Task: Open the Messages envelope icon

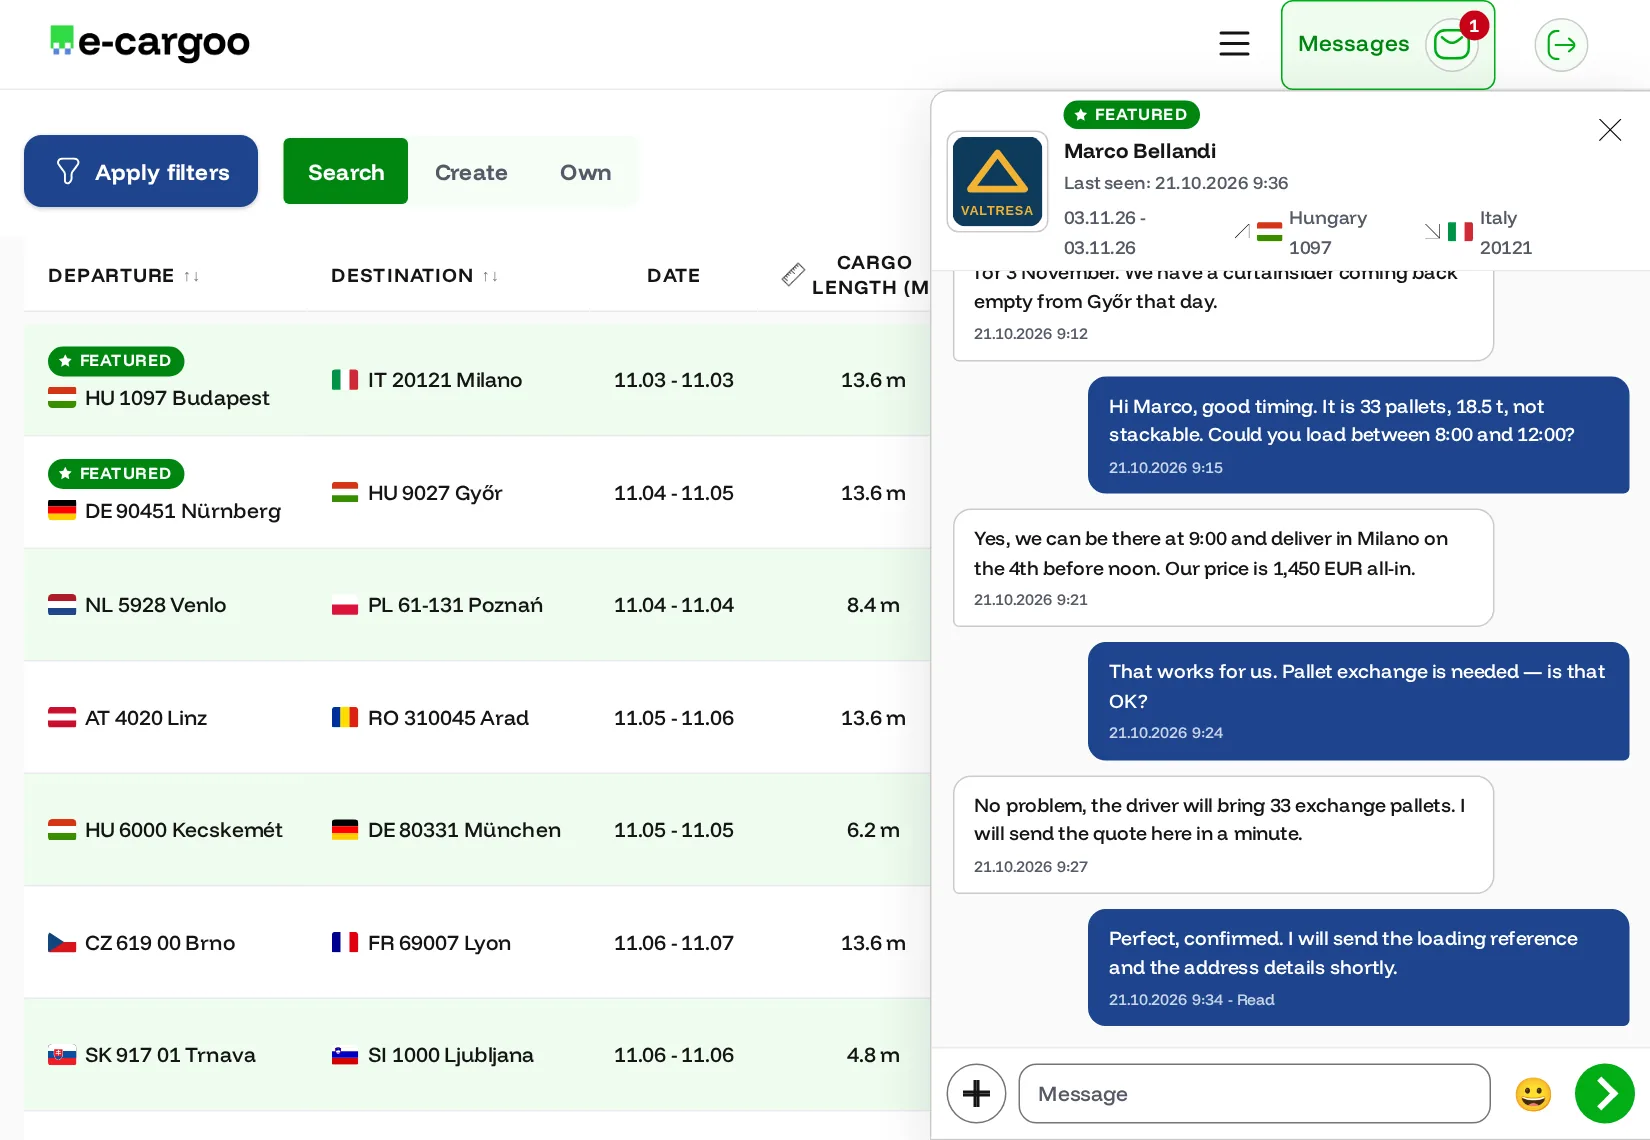Action: tap(1451, 44)
